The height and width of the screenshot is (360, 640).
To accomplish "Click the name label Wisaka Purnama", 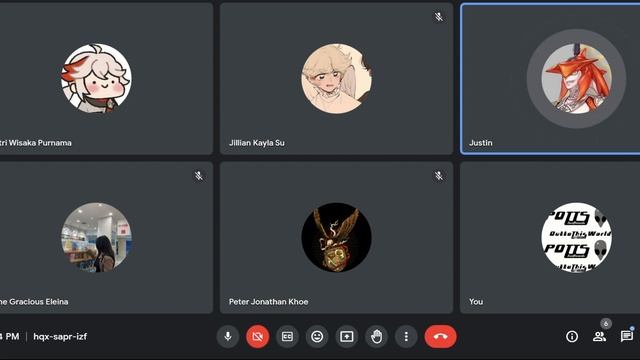I will tap(36, 143).
